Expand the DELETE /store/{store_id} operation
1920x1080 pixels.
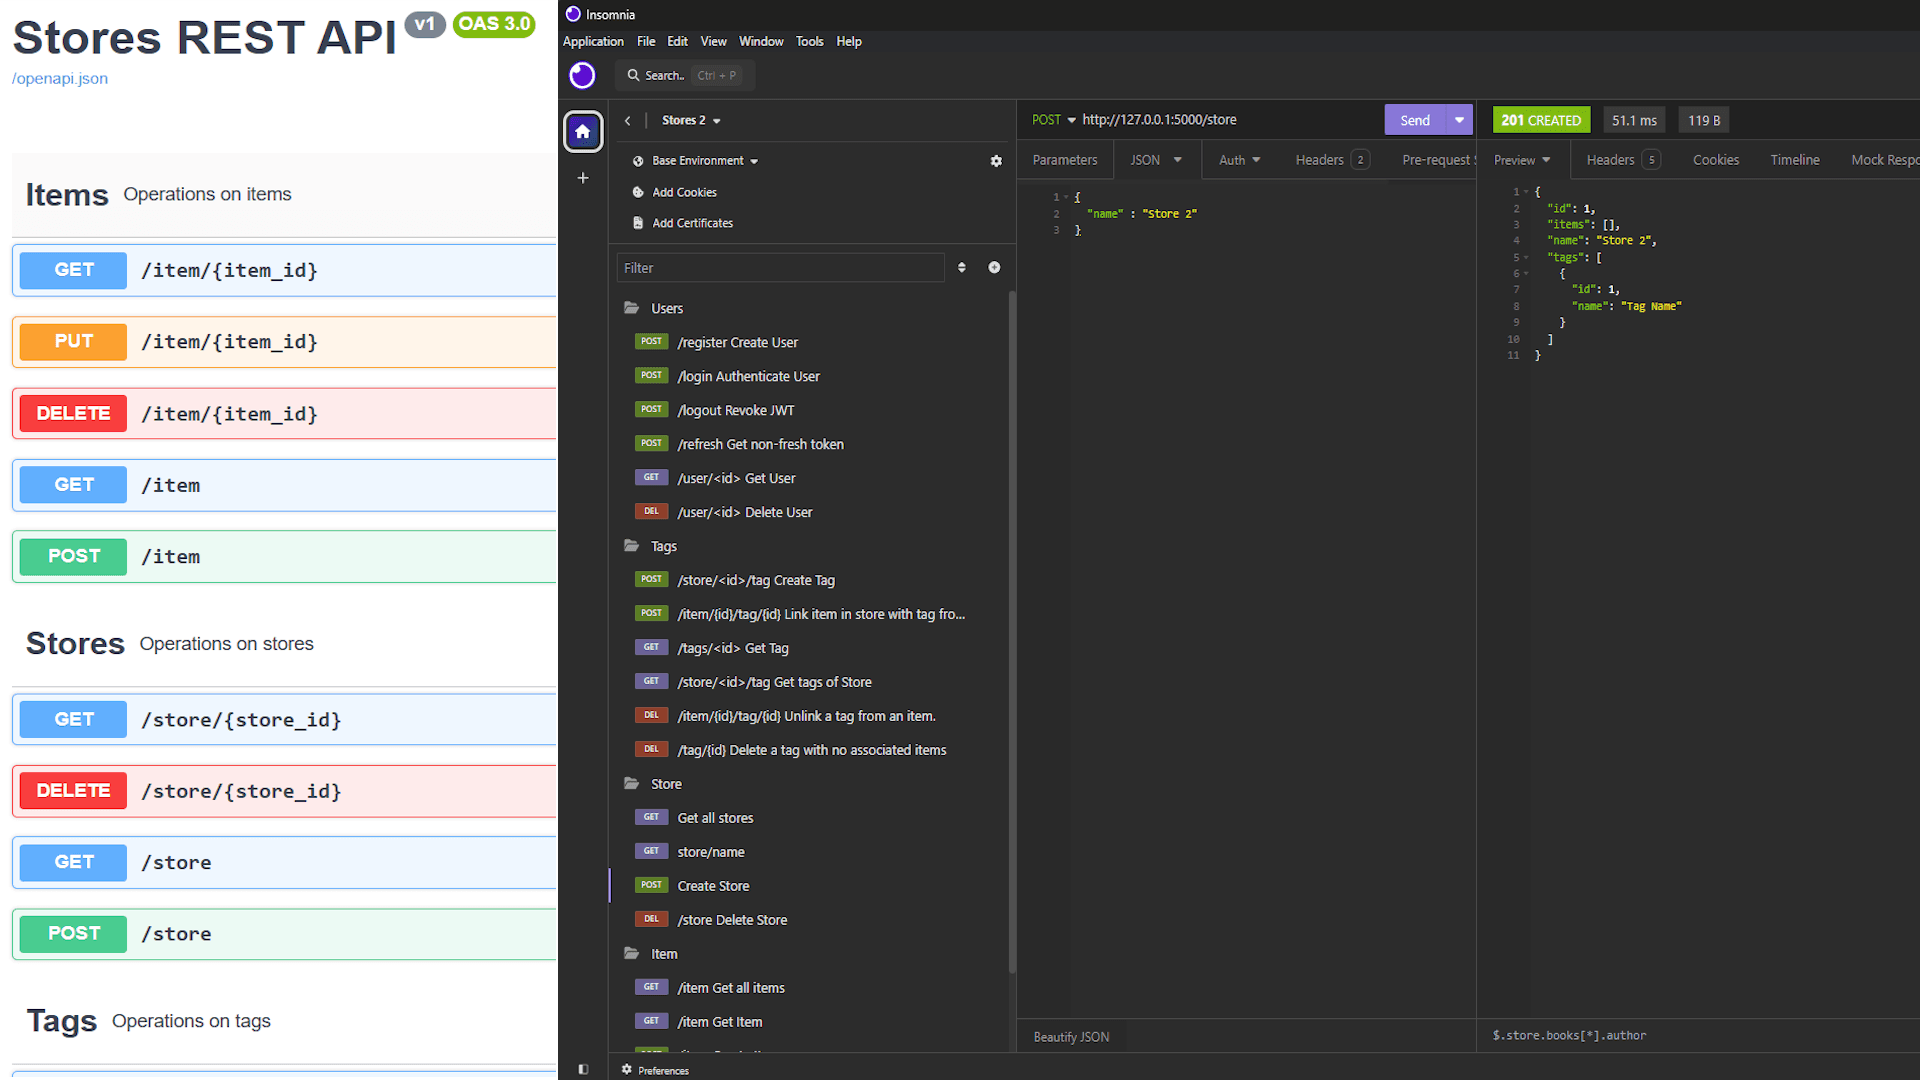[285, 791]
